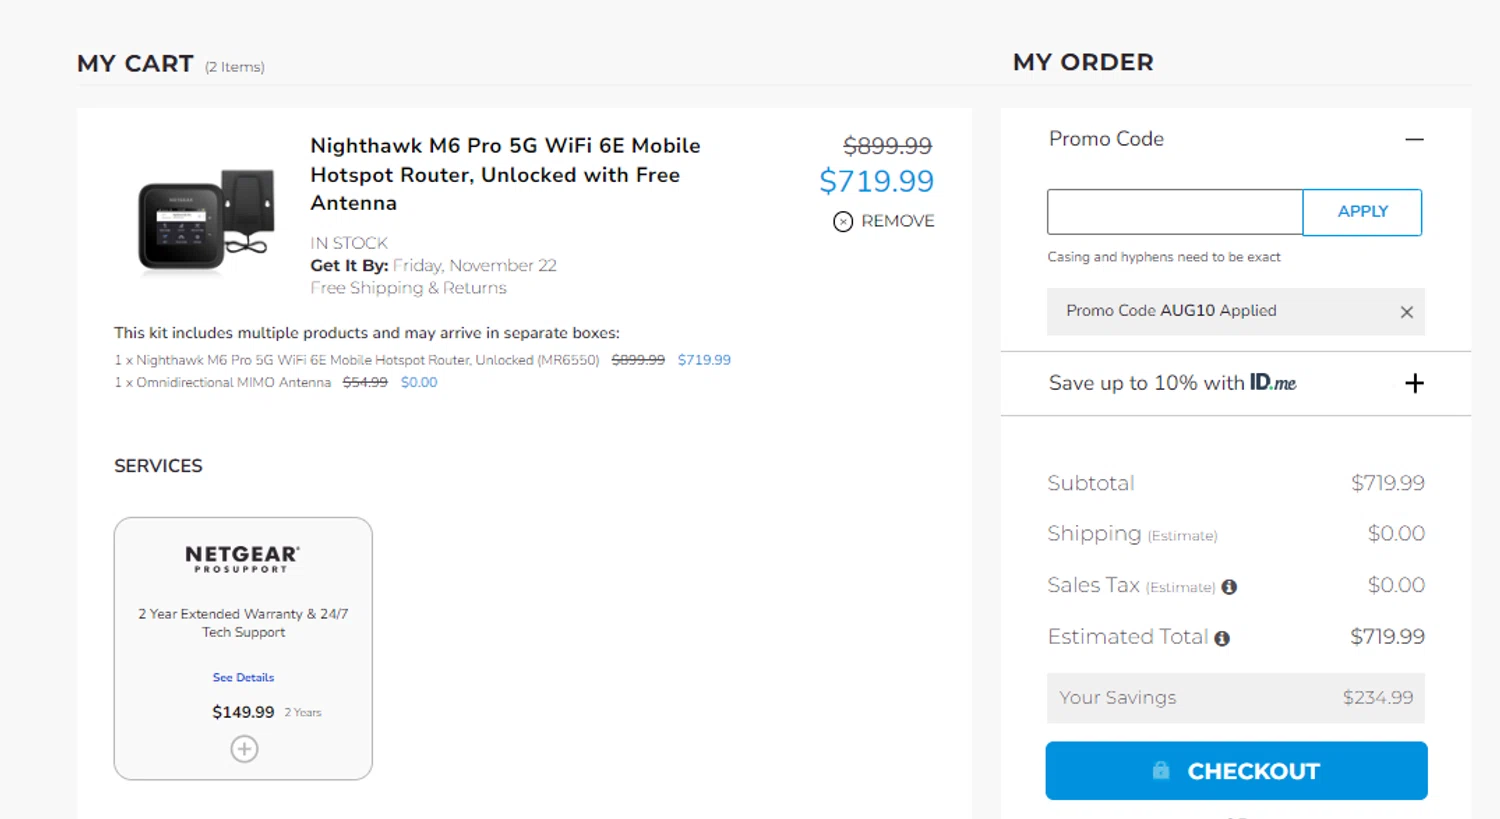Open the Nighthawk M6 Pro product title
Viewport: 1500px width, 819px height.
coord(505,174)
